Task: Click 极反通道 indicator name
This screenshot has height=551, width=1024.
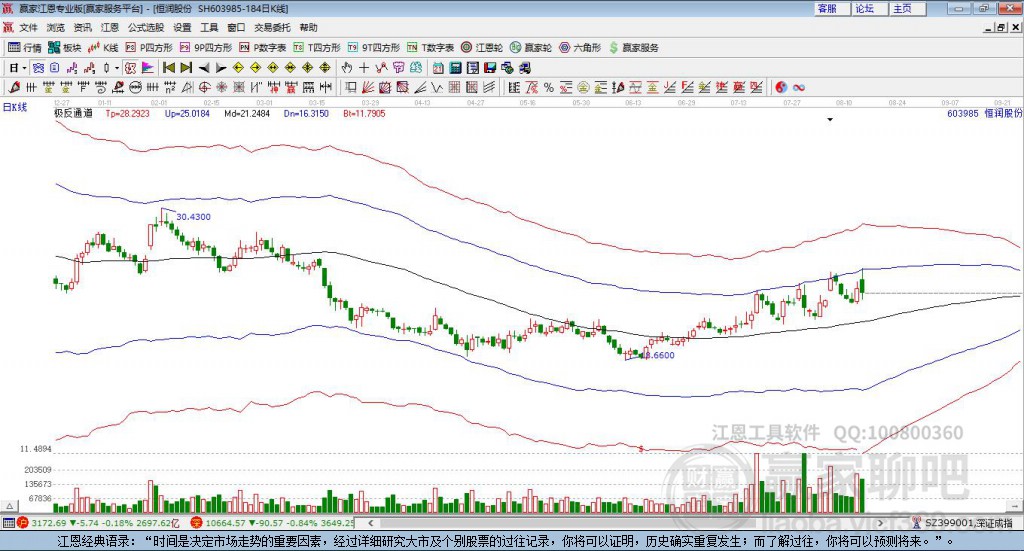Action: [x=73, y=113]
